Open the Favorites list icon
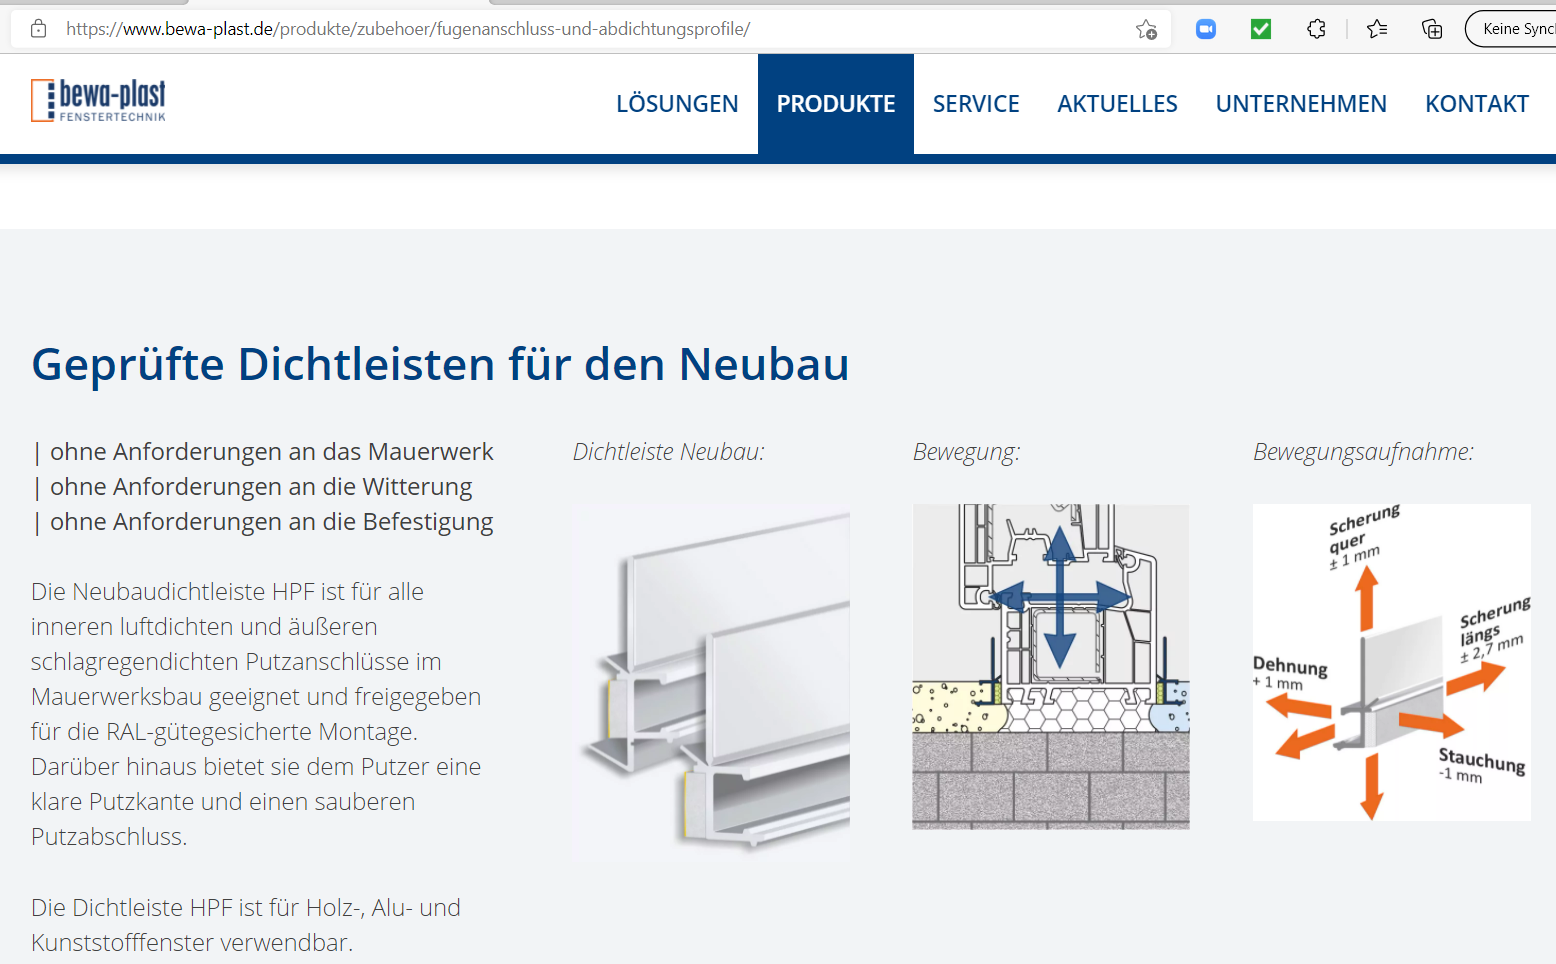Viewport: 1556px width, 964px height. tap(1377, 29)
